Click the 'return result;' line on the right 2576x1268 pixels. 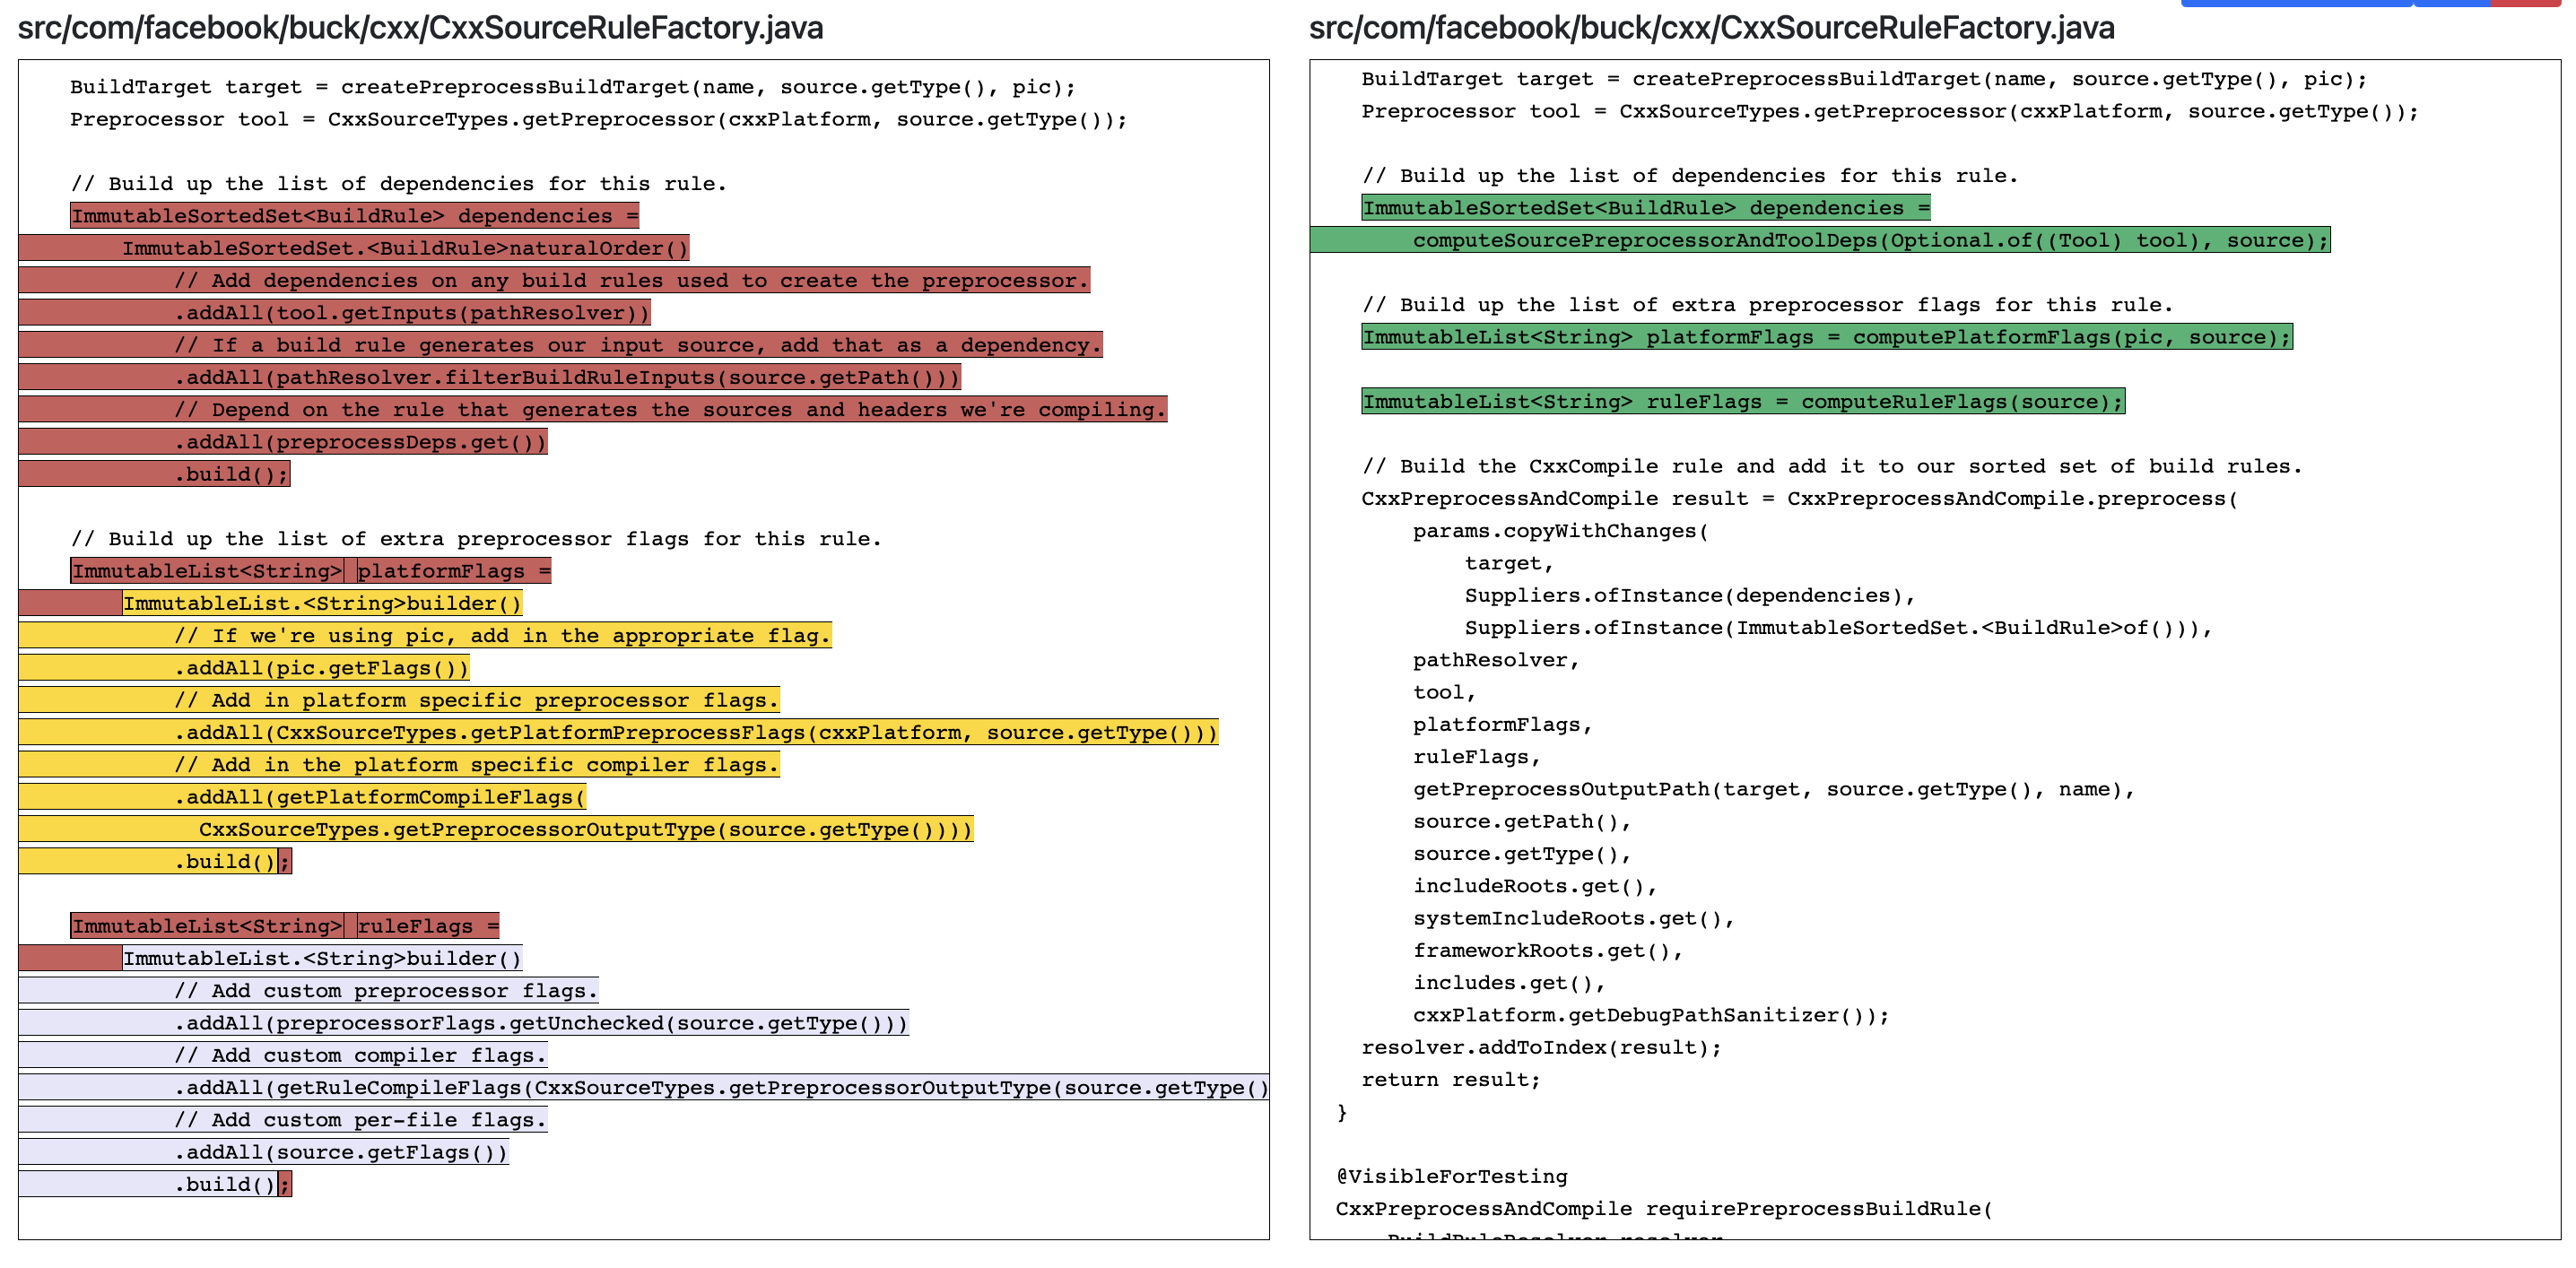tap(1450, 1079)
